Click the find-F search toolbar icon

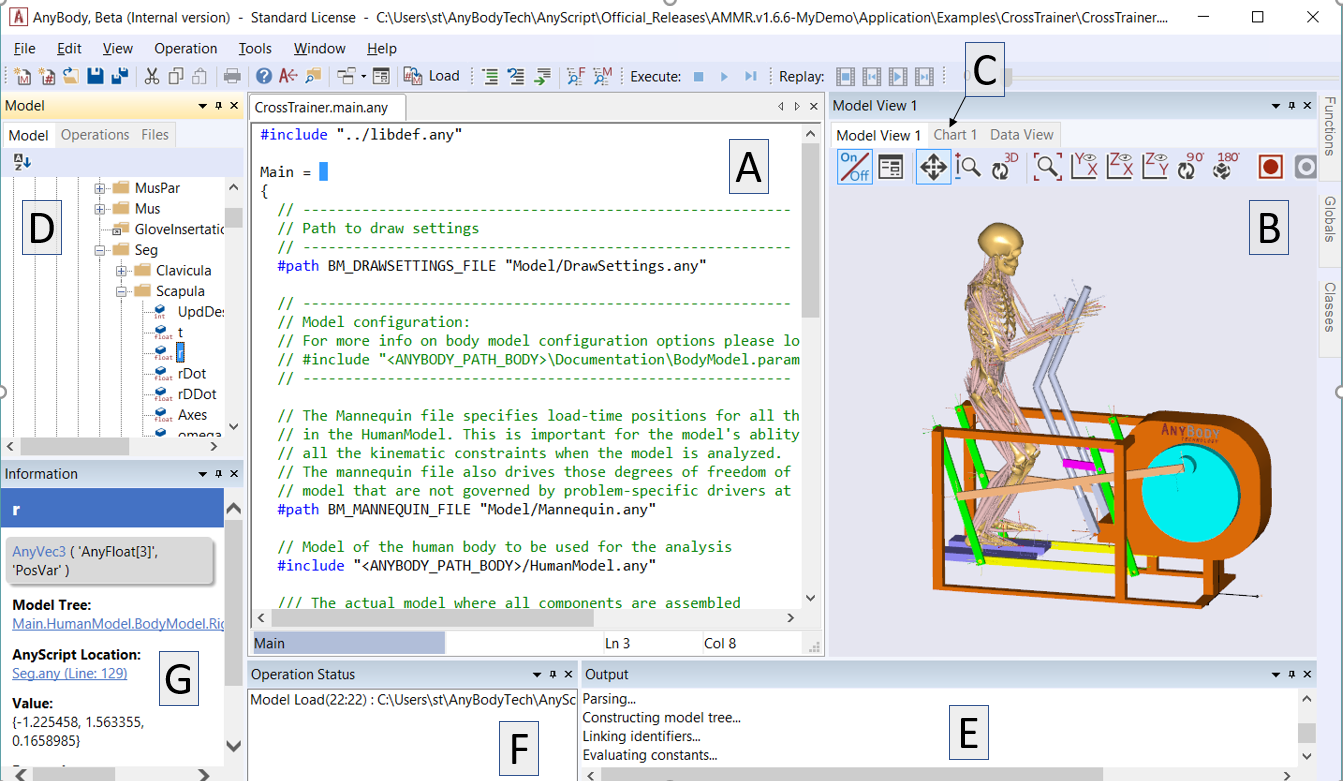pyautogui.click(x=576, y=76)
